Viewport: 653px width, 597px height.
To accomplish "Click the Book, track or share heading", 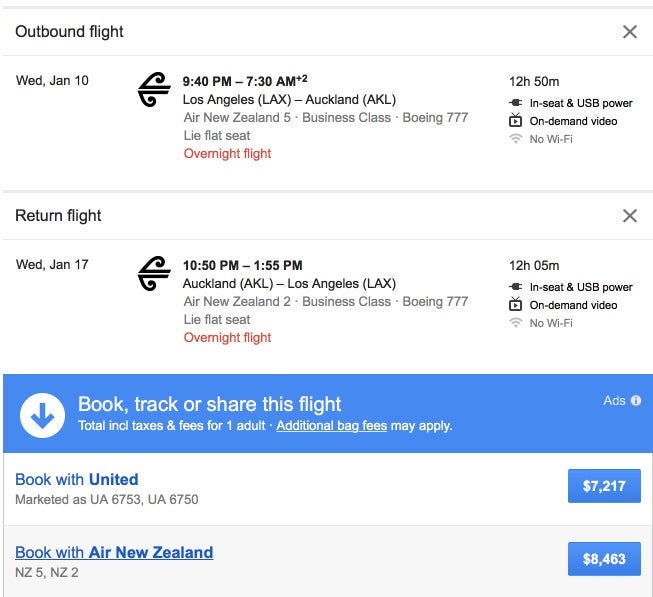I will (210, 404).
